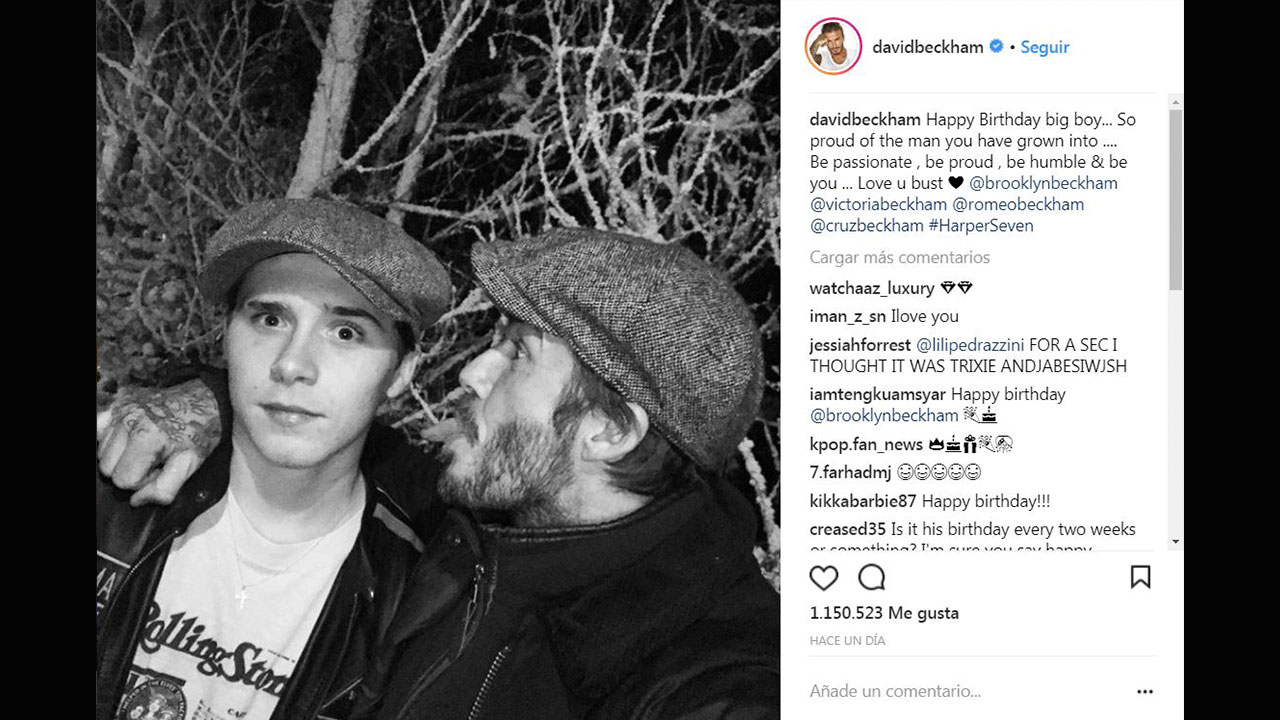The image size is (1280, 720).
Task: Click the black-and-white post photo
Action: click(x=438, y=360)
